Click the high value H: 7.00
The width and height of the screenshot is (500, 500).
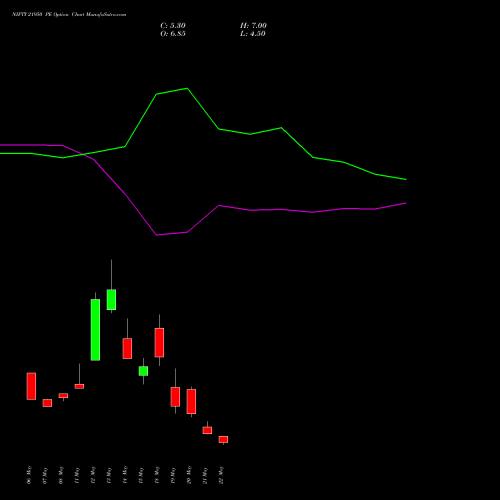pyautogui.click(x=253, y=26)
